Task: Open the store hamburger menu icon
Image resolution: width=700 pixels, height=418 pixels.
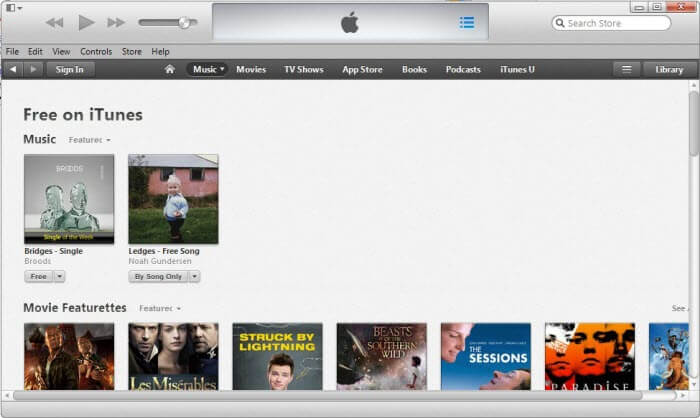Action: pyautogui.click(x=627, y=69)
